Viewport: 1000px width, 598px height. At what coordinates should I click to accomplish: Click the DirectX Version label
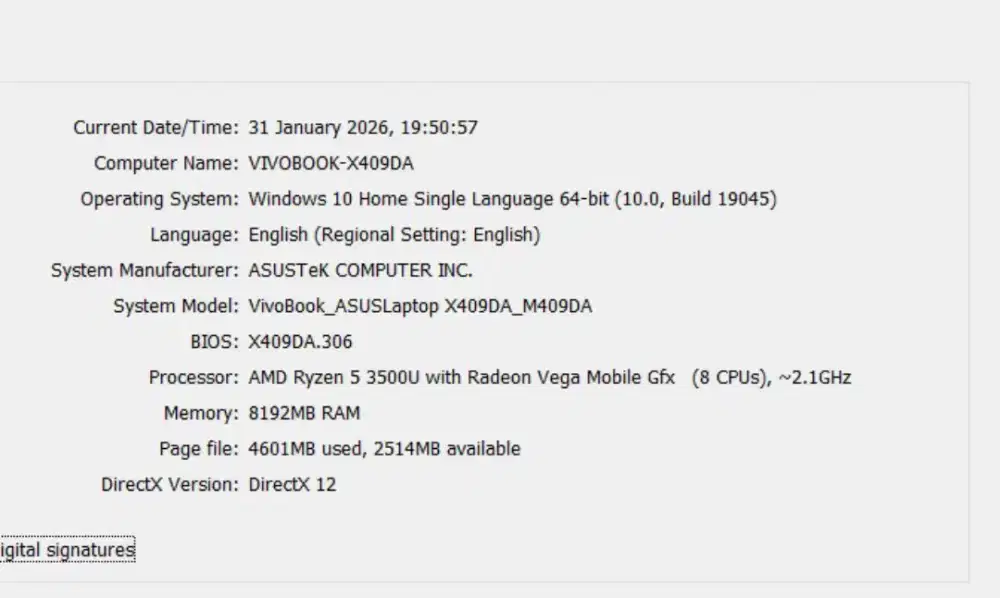(170, 485)
